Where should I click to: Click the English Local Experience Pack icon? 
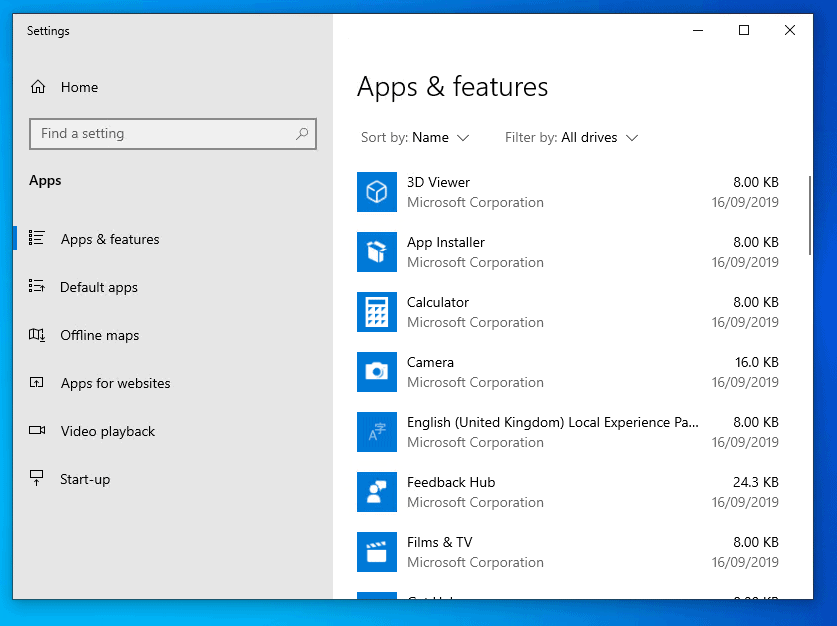tap(376, 432)
